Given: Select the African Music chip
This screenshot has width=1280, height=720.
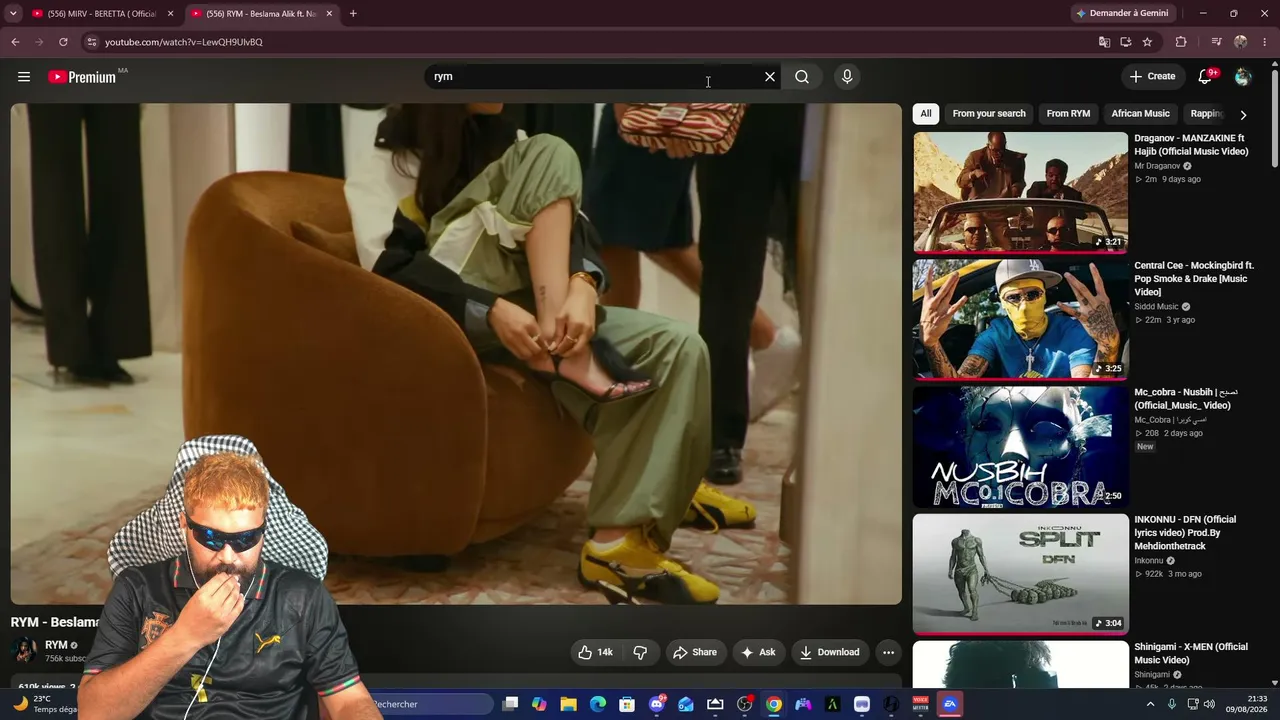Looking at the screenshot, I should click(1140, 114).
